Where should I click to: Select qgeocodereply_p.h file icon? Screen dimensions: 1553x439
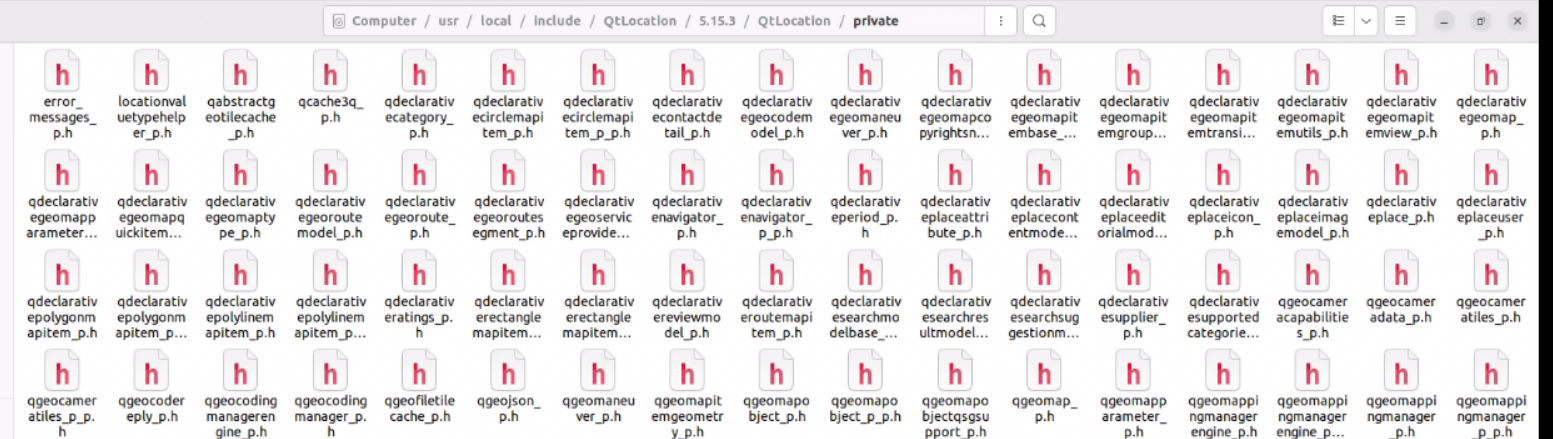152,370
